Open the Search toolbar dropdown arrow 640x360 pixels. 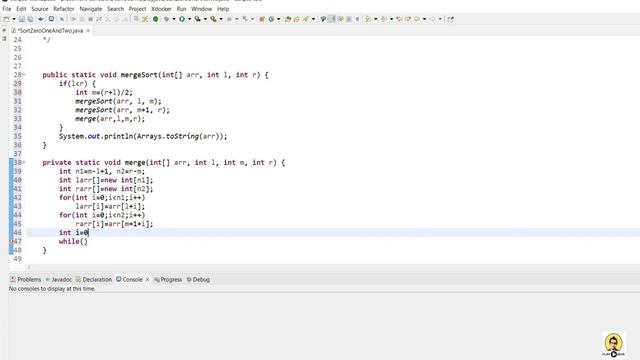point(313,19)
